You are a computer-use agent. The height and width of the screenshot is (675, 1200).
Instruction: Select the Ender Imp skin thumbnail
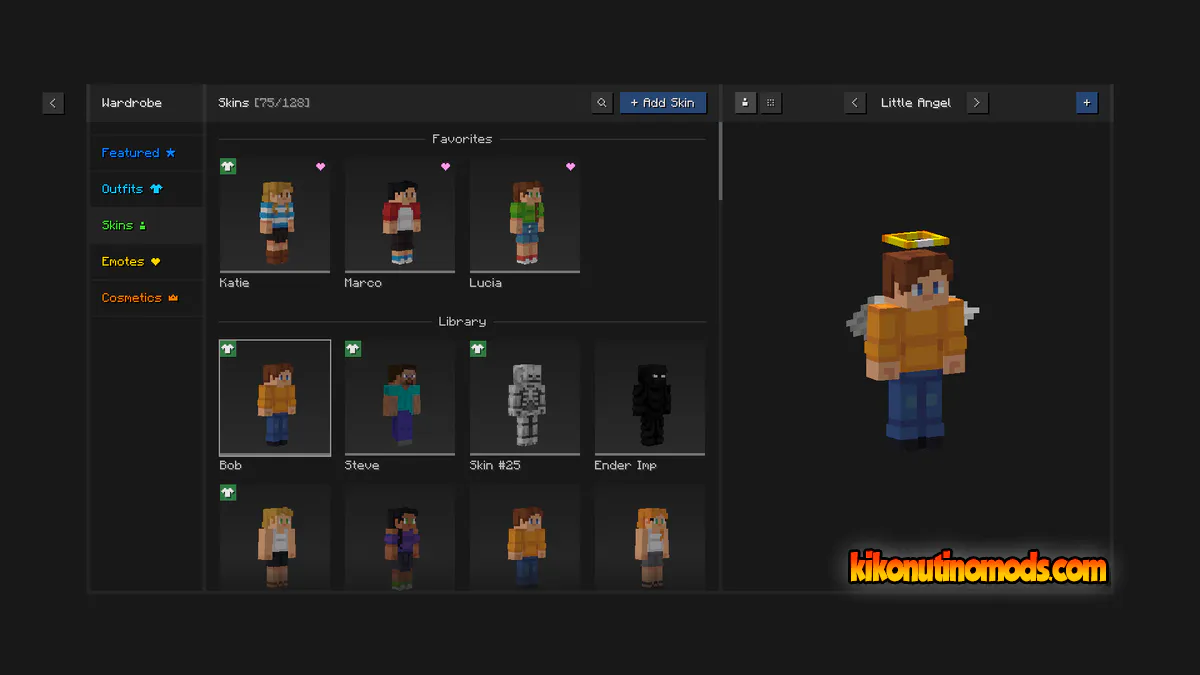click(650, 398)
